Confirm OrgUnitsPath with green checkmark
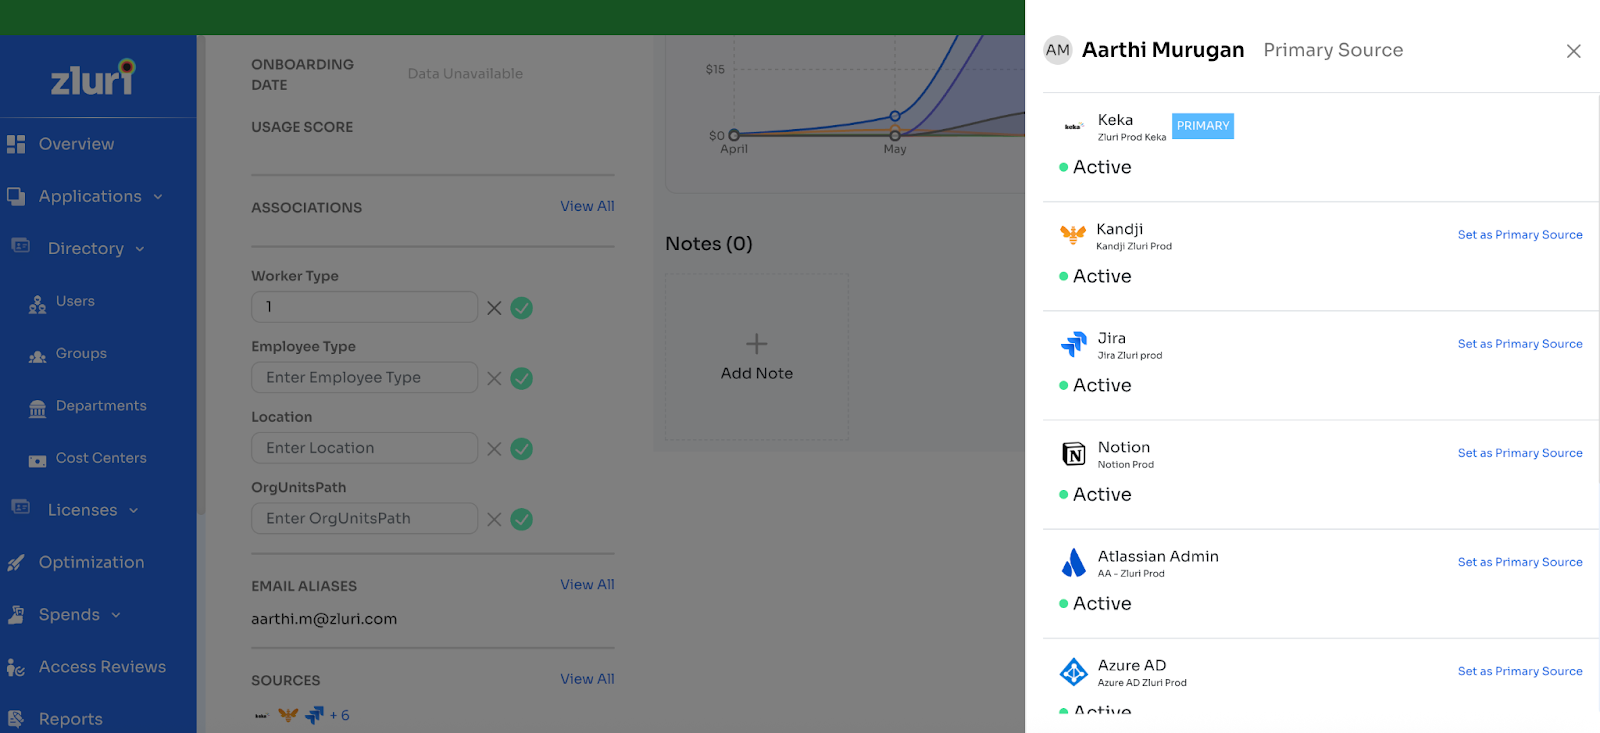 522,519
